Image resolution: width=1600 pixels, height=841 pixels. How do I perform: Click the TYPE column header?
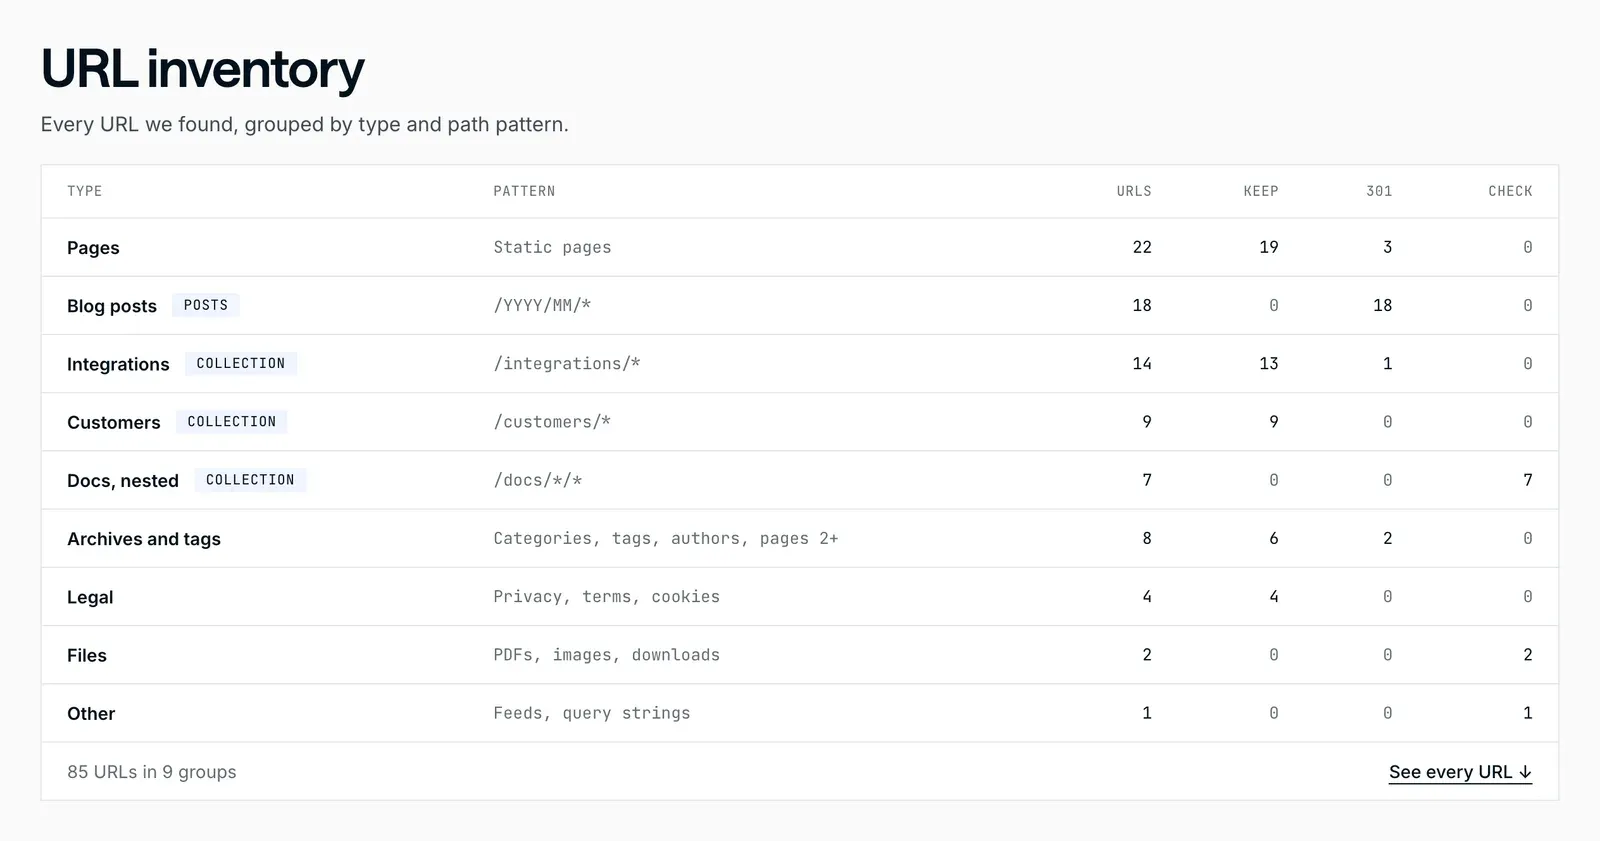(85, 191)
